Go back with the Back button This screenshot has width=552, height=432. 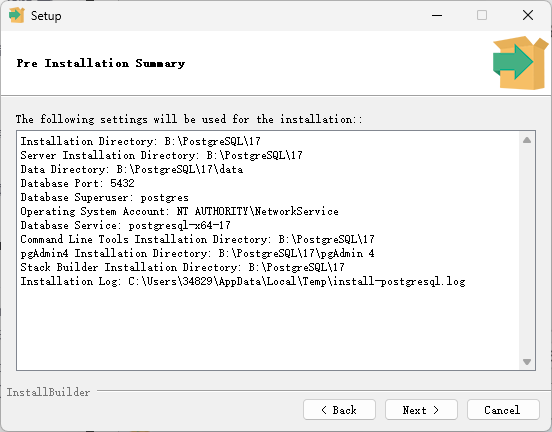coord(339,410)
